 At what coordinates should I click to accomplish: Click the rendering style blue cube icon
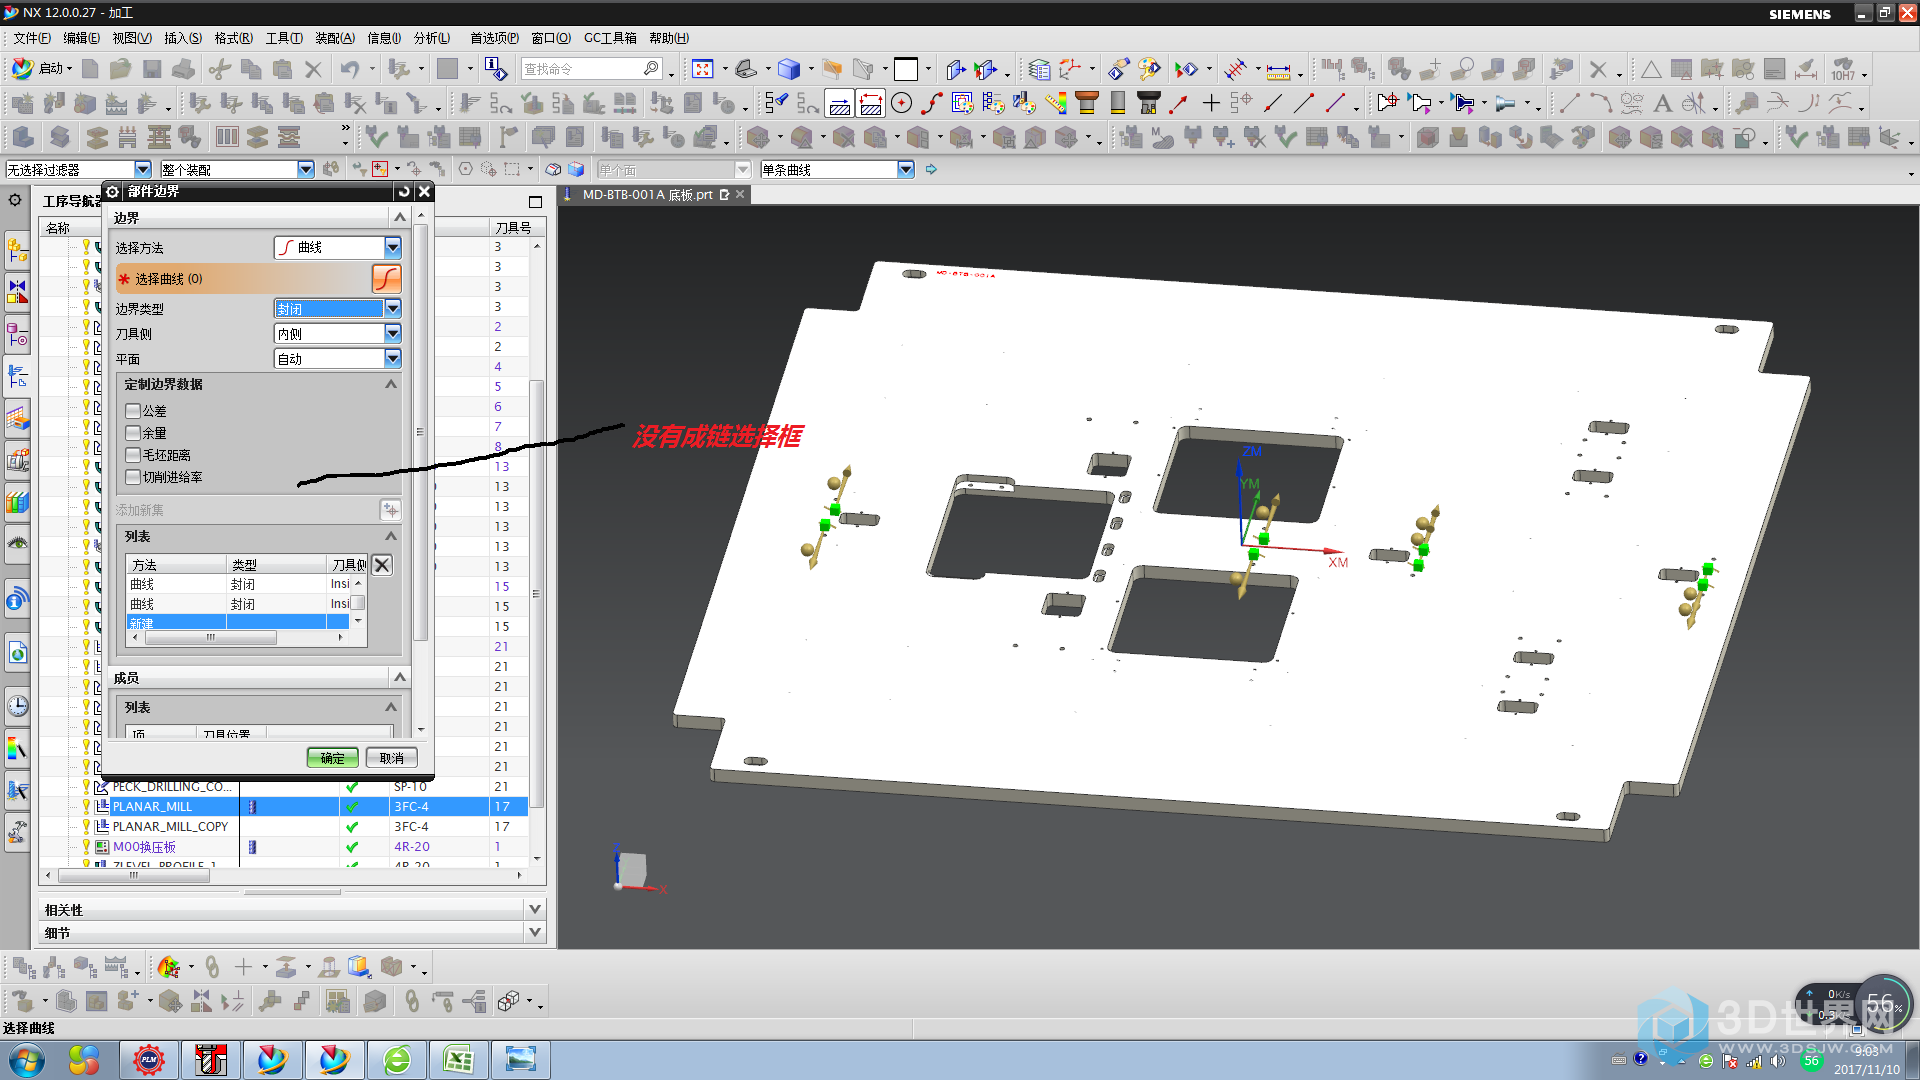pyautogui.click(x=789, y=69)
